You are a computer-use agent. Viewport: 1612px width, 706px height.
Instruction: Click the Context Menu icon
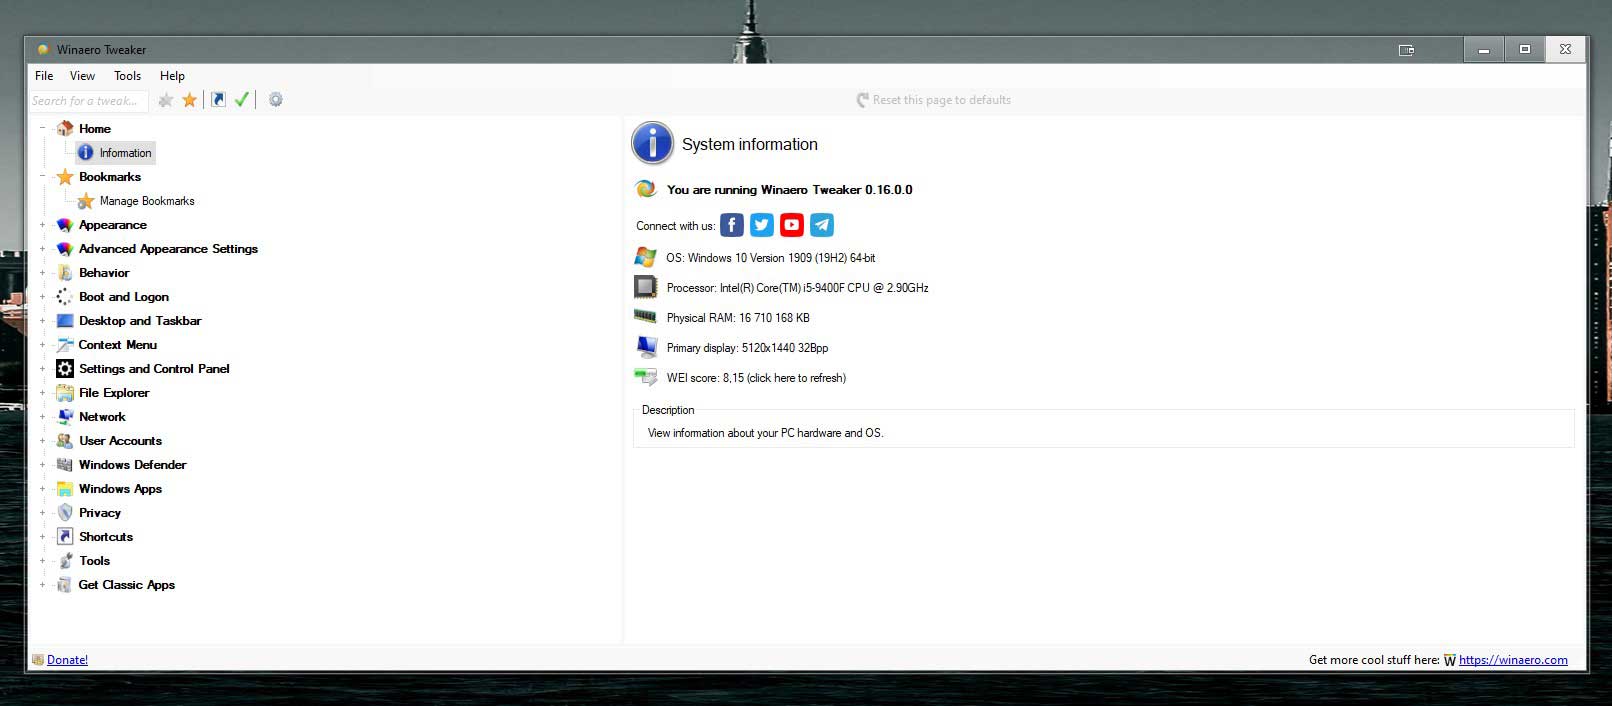click(65, 345)
